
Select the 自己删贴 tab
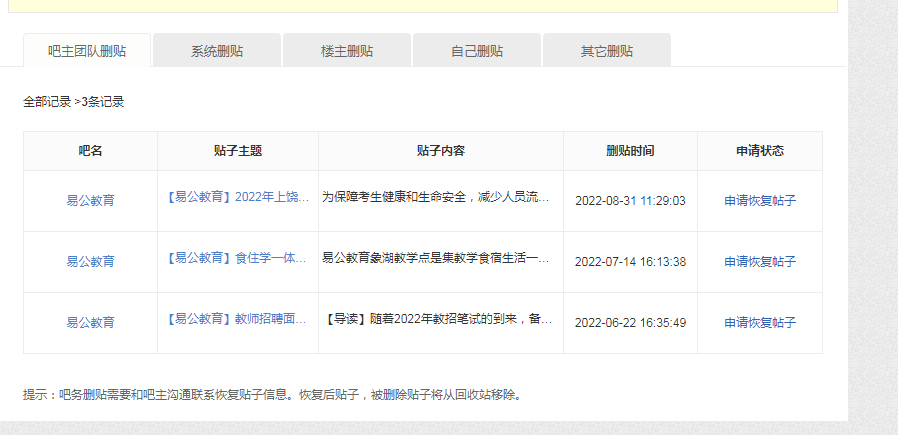tap(477, 51)
